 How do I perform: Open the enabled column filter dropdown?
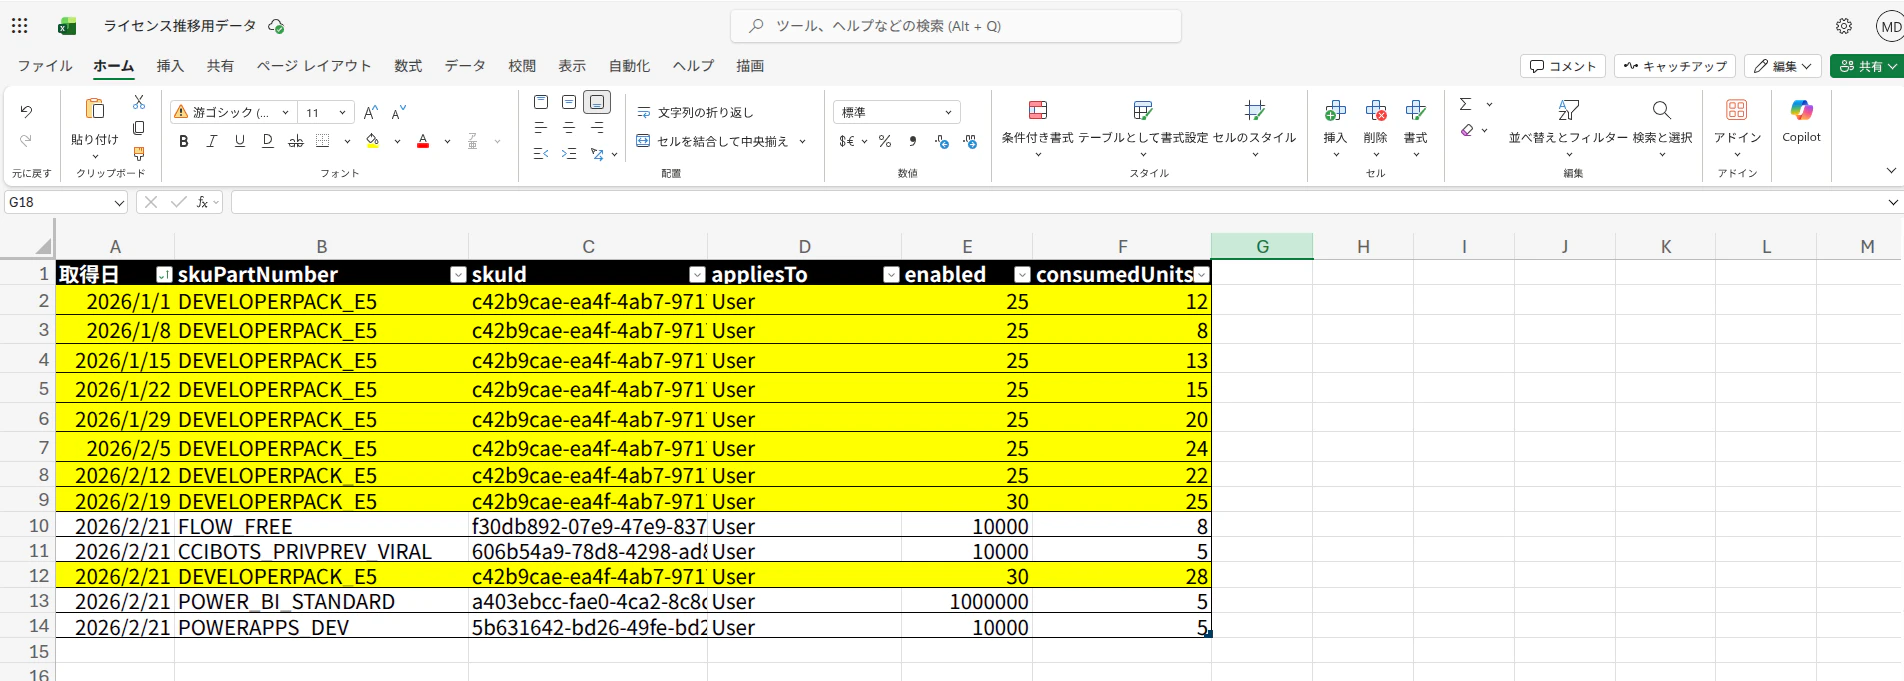(x=1022, y=275)
